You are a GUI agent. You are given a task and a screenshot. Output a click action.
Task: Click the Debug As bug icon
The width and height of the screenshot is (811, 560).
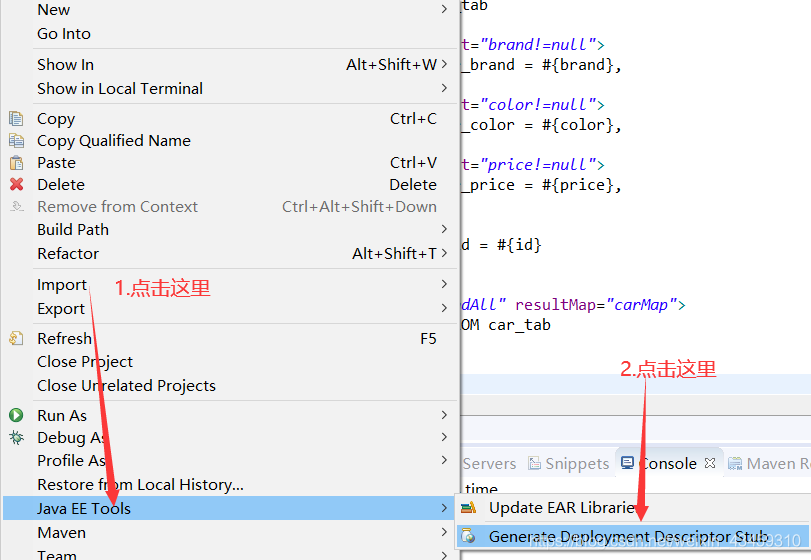coord(16,437)
